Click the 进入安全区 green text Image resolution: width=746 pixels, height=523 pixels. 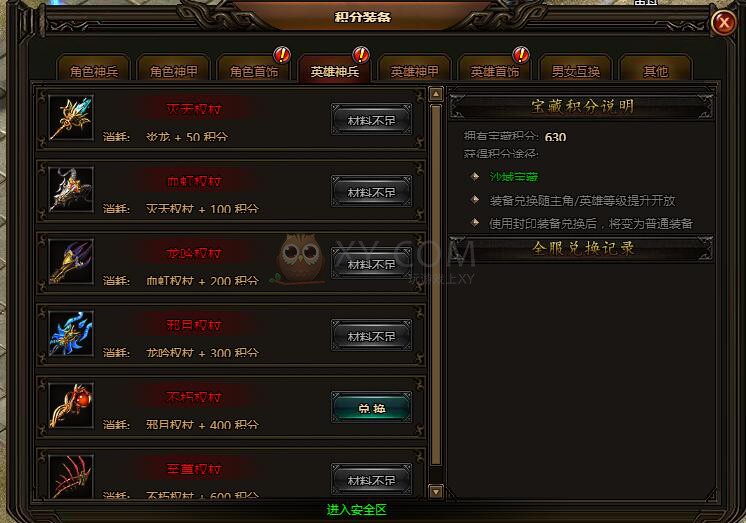pyautogui.click(x=356, y=510)
